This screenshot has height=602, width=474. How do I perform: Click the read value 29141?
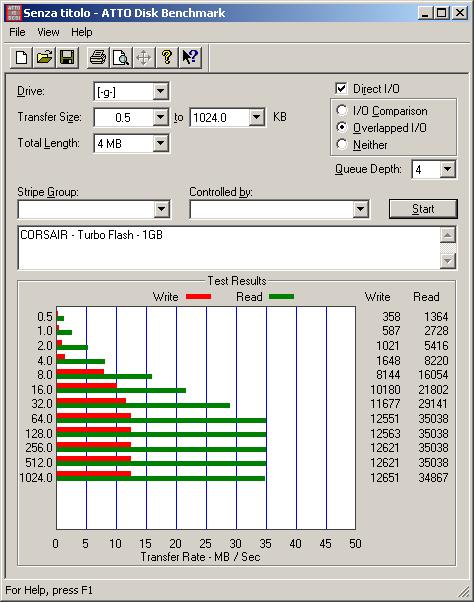(433, 404)
